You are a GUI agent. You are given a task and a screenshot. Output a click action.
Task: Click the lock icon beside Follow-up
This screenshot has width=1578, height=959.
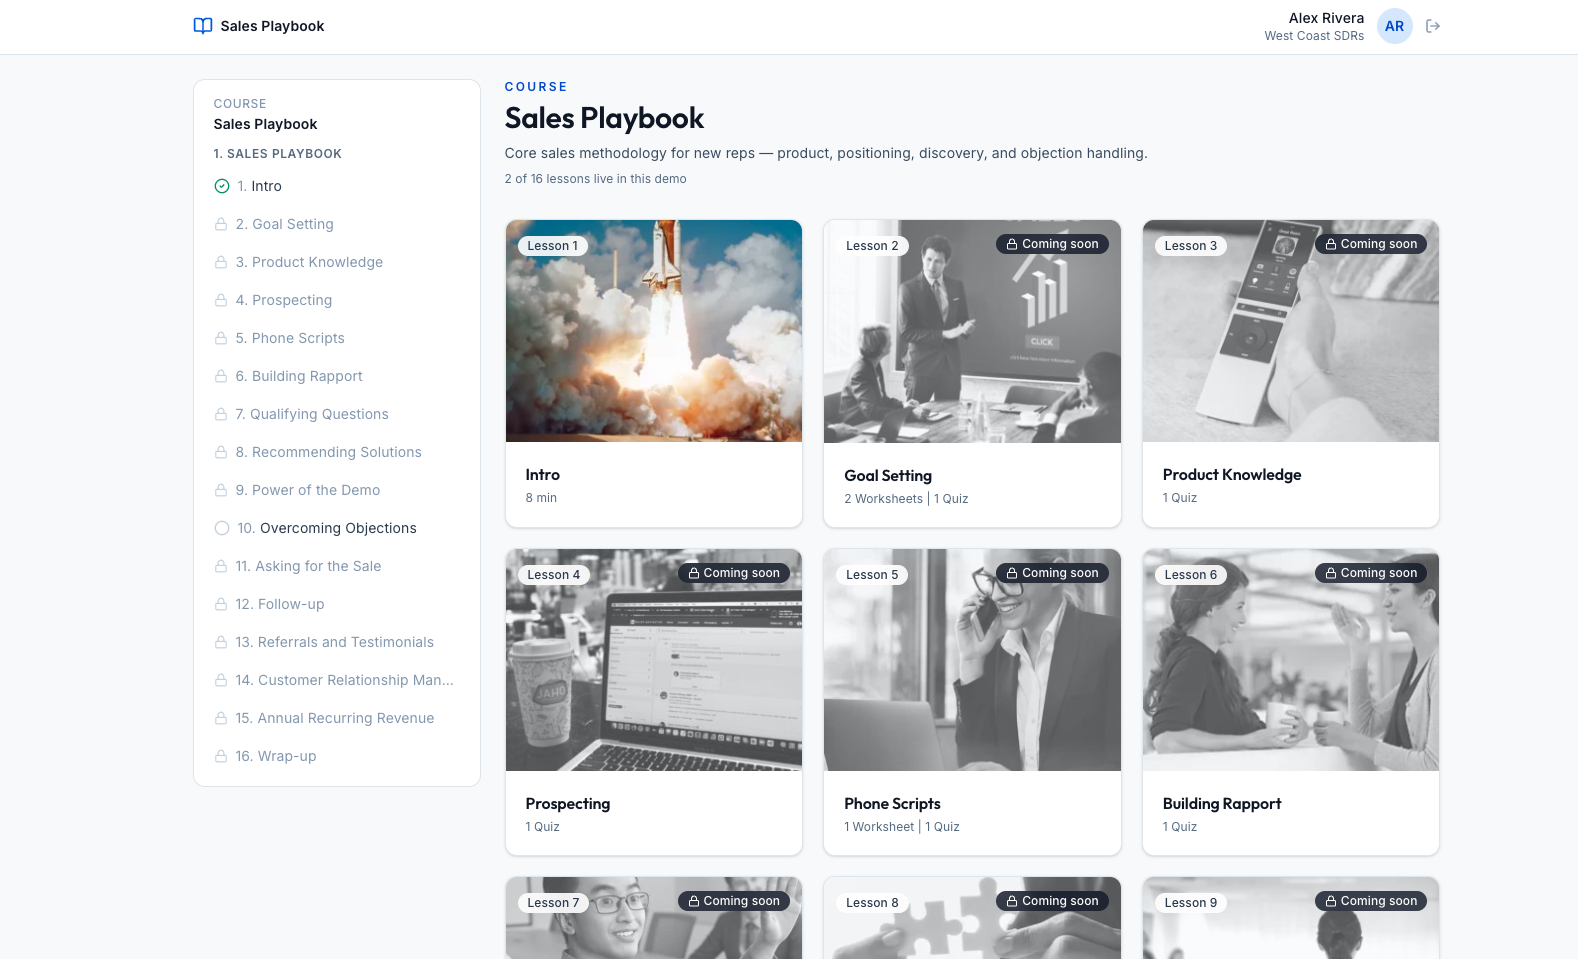click(x=221, y=604)
